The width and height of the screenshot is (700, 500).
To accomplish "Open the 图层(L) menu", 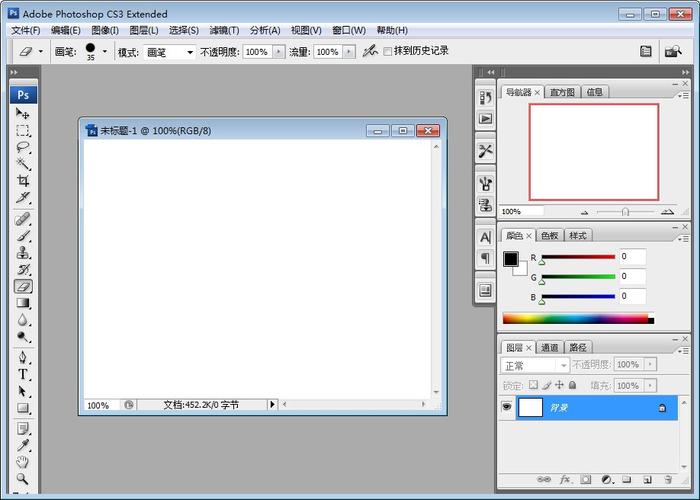I will point(144,30).
